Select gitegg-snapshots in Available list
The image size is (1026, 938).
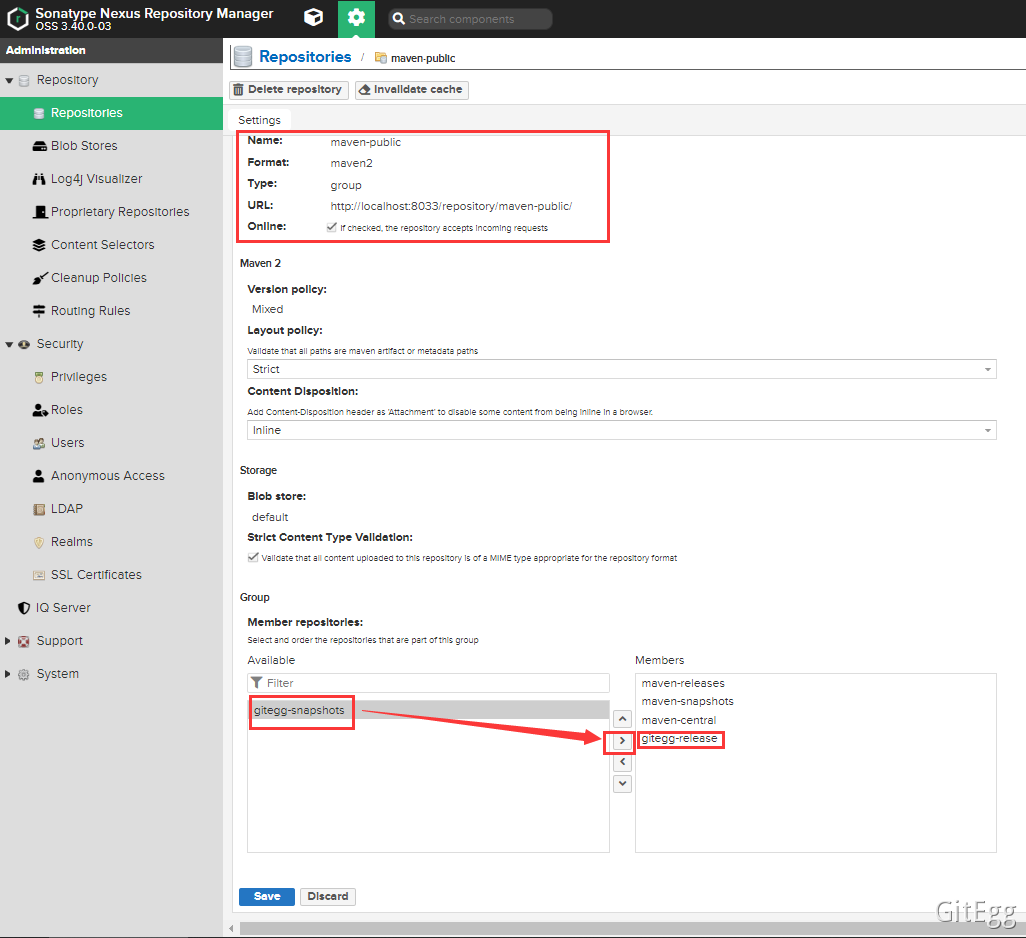tap(429, 710)
